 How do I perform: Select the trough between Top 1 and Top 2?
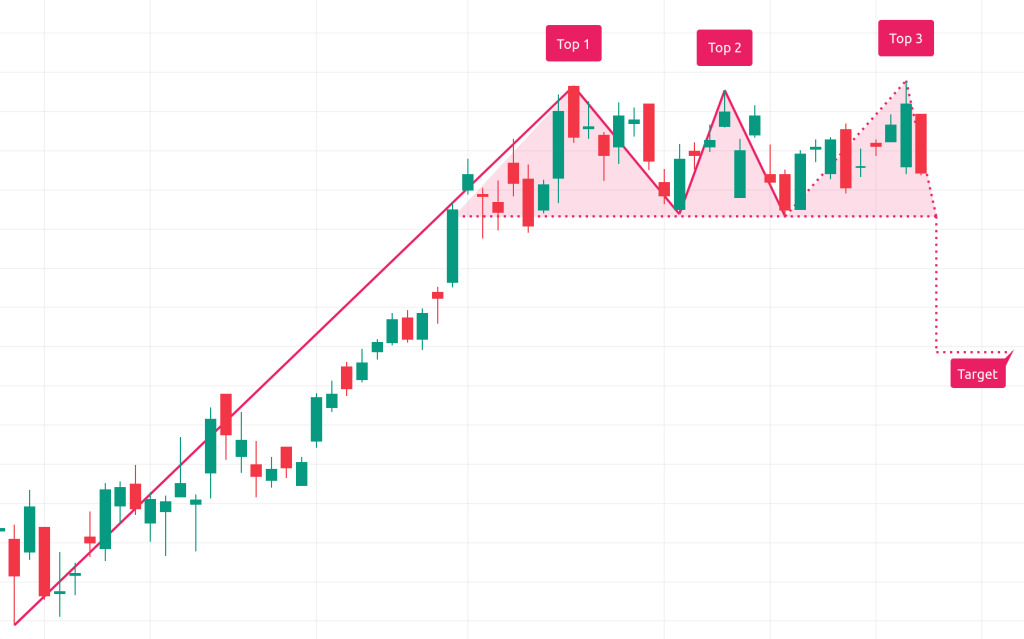pos(680,214)
